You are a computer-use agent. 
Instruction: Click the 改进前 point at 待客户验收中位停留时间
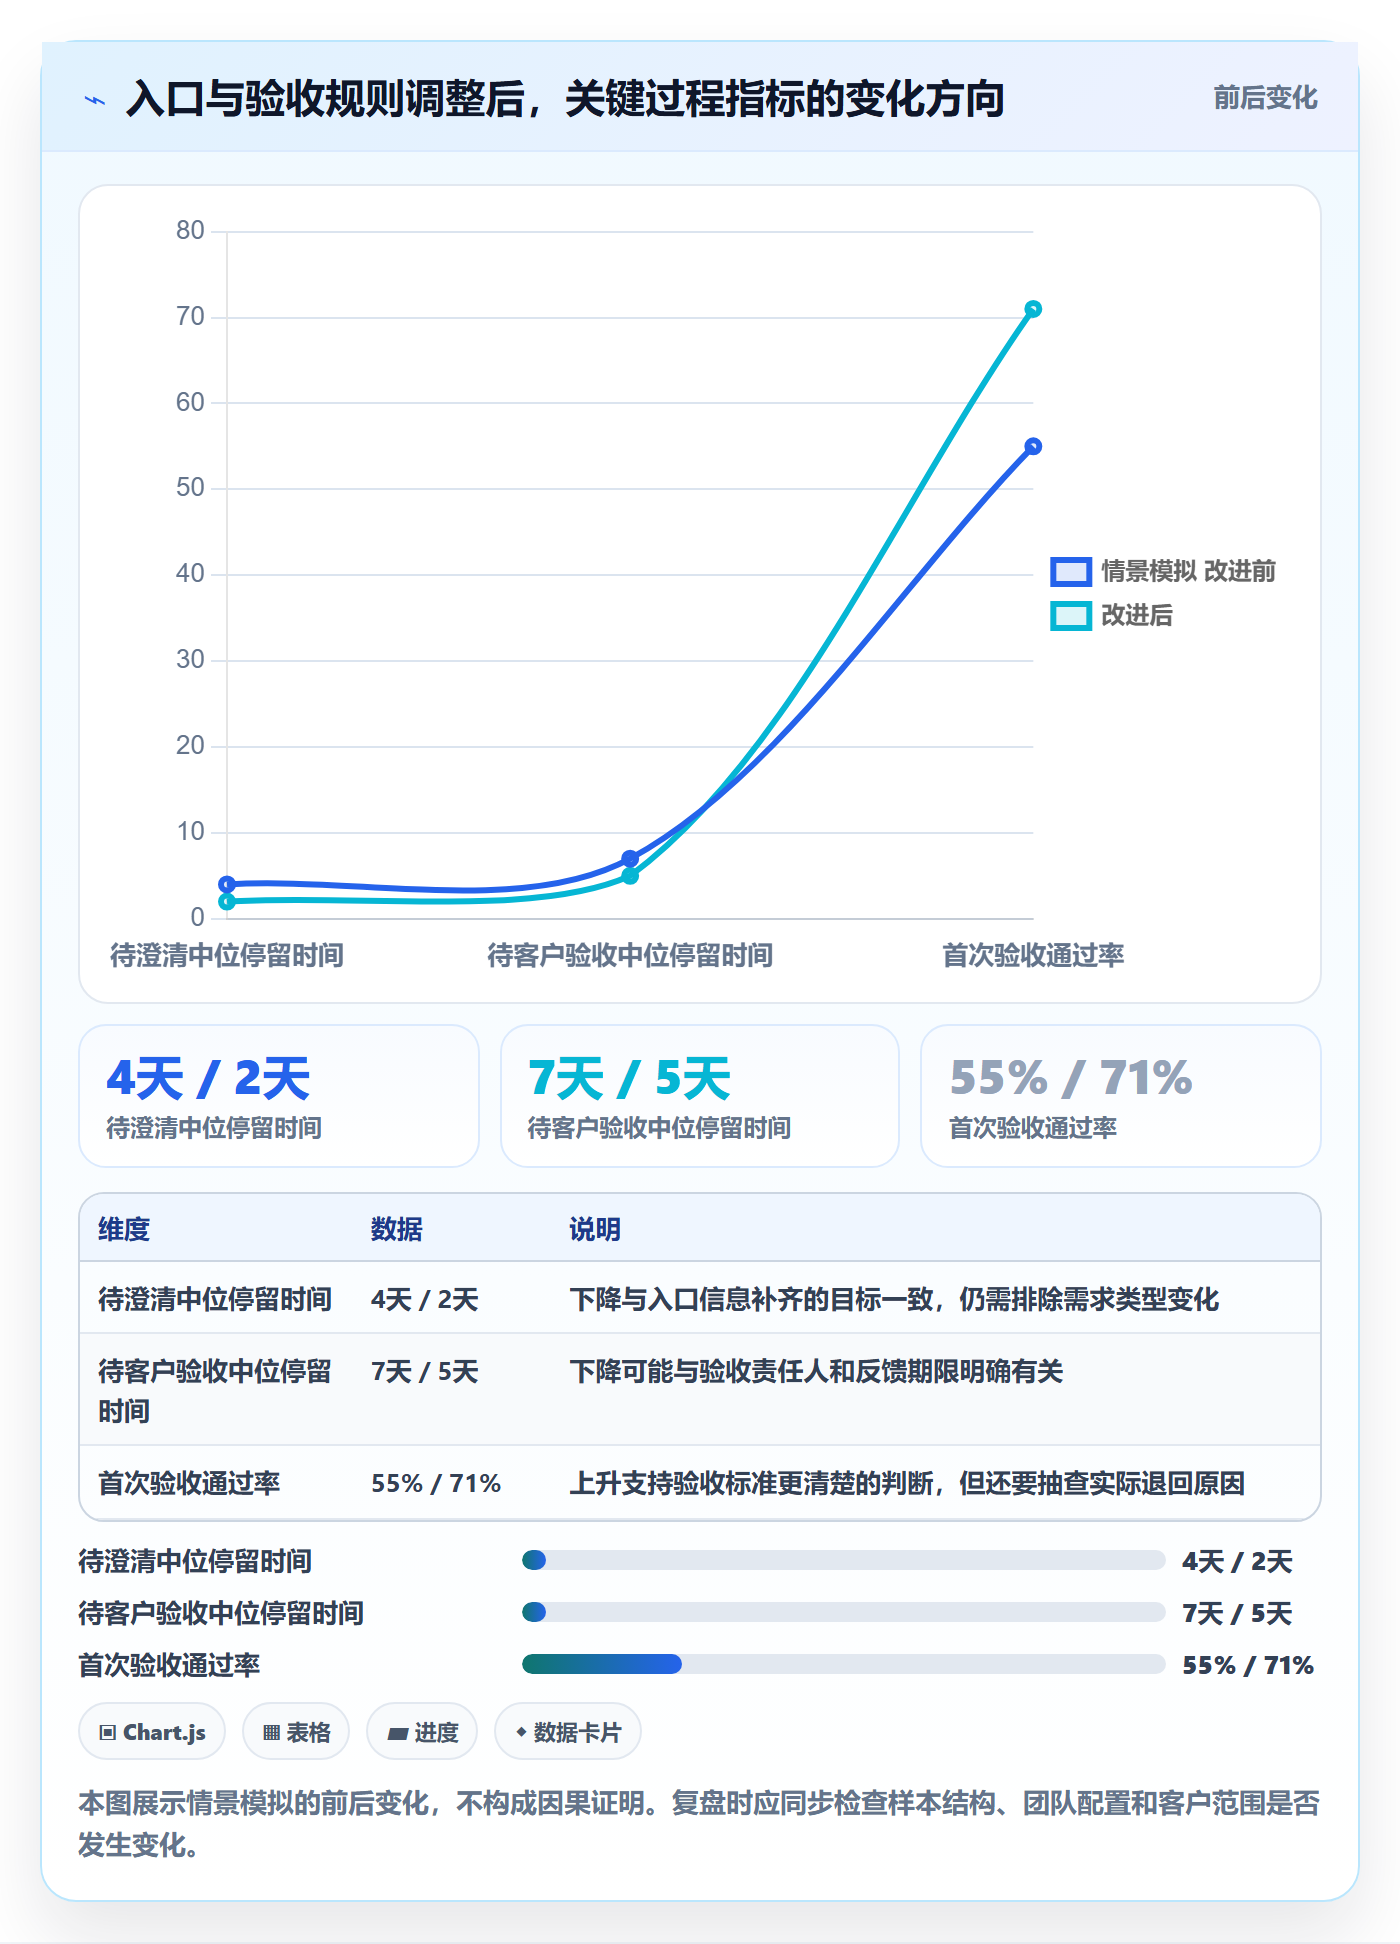[x=630, y=858]
